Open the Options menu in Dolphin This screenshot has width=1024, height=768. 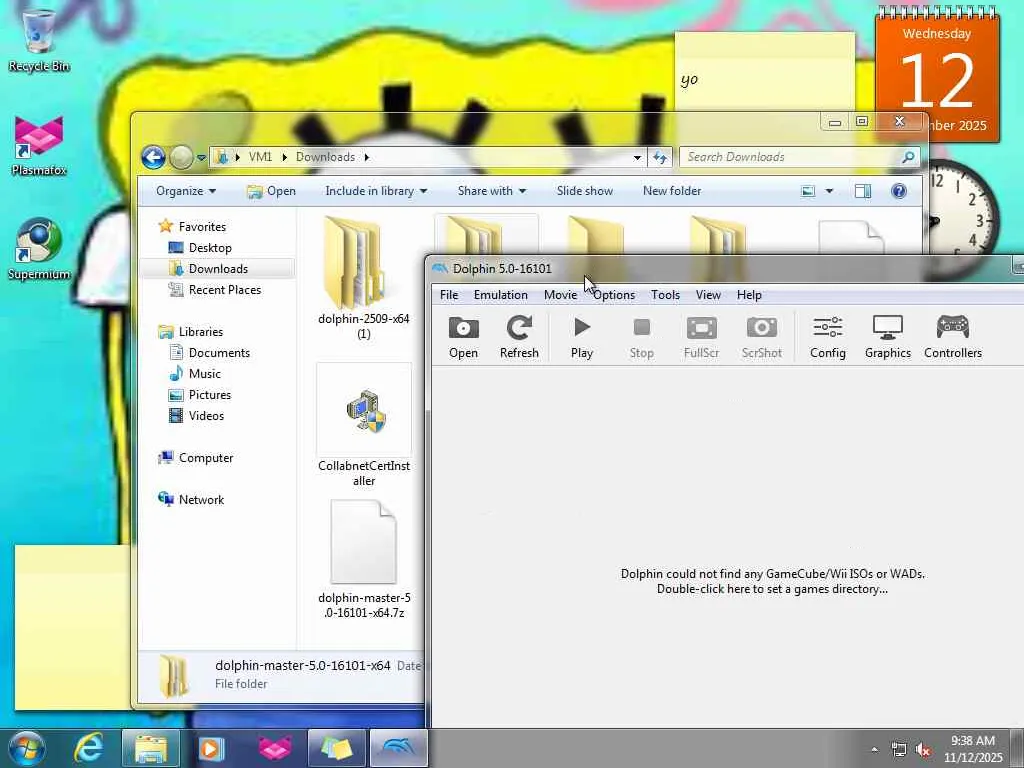click(614, 295)
